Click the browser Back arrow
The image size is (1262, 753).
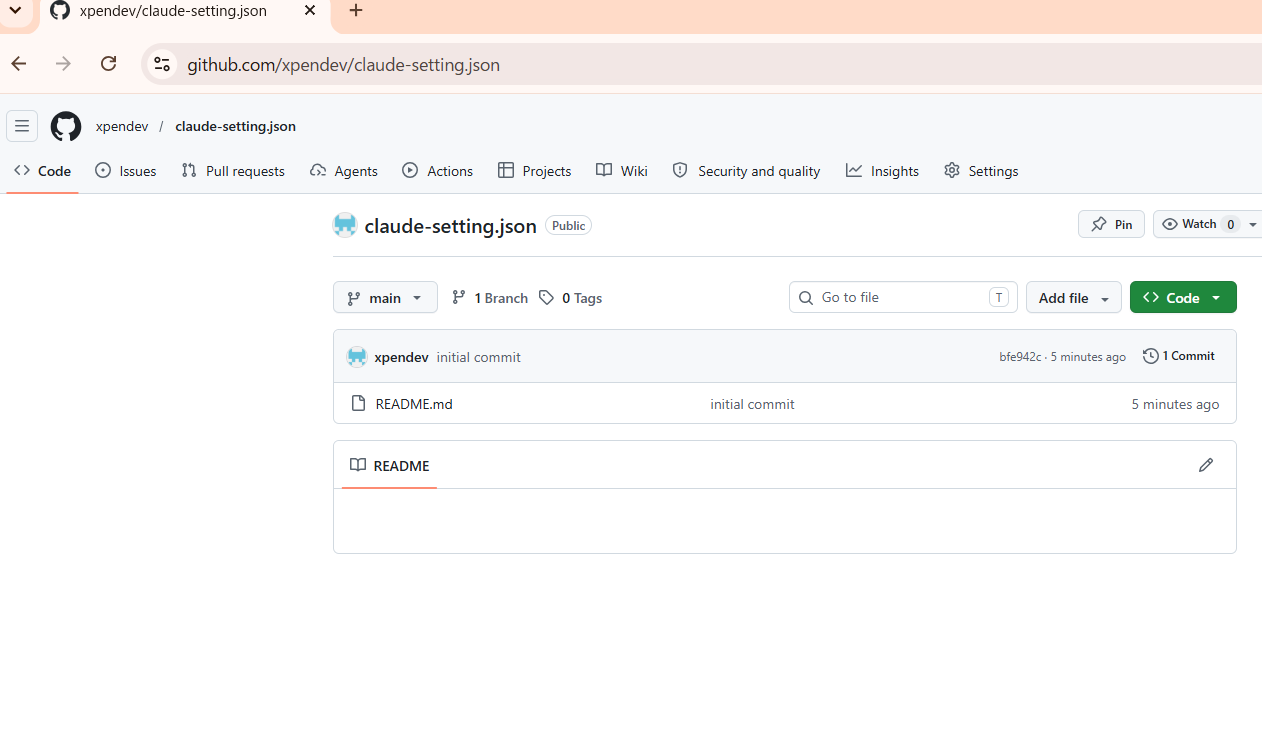pyautogui.click(x=19, y=64)
